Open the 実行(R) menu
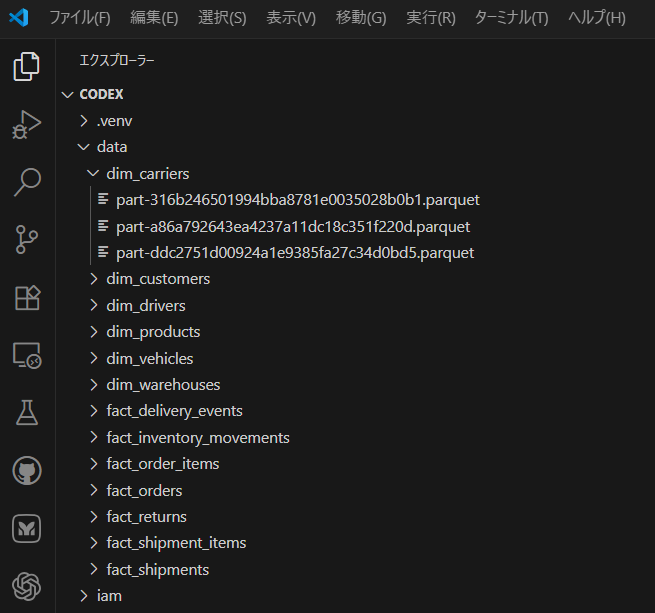Image resolution: width=655 pixels, height=613 pixels. click(x=431, y=18)
